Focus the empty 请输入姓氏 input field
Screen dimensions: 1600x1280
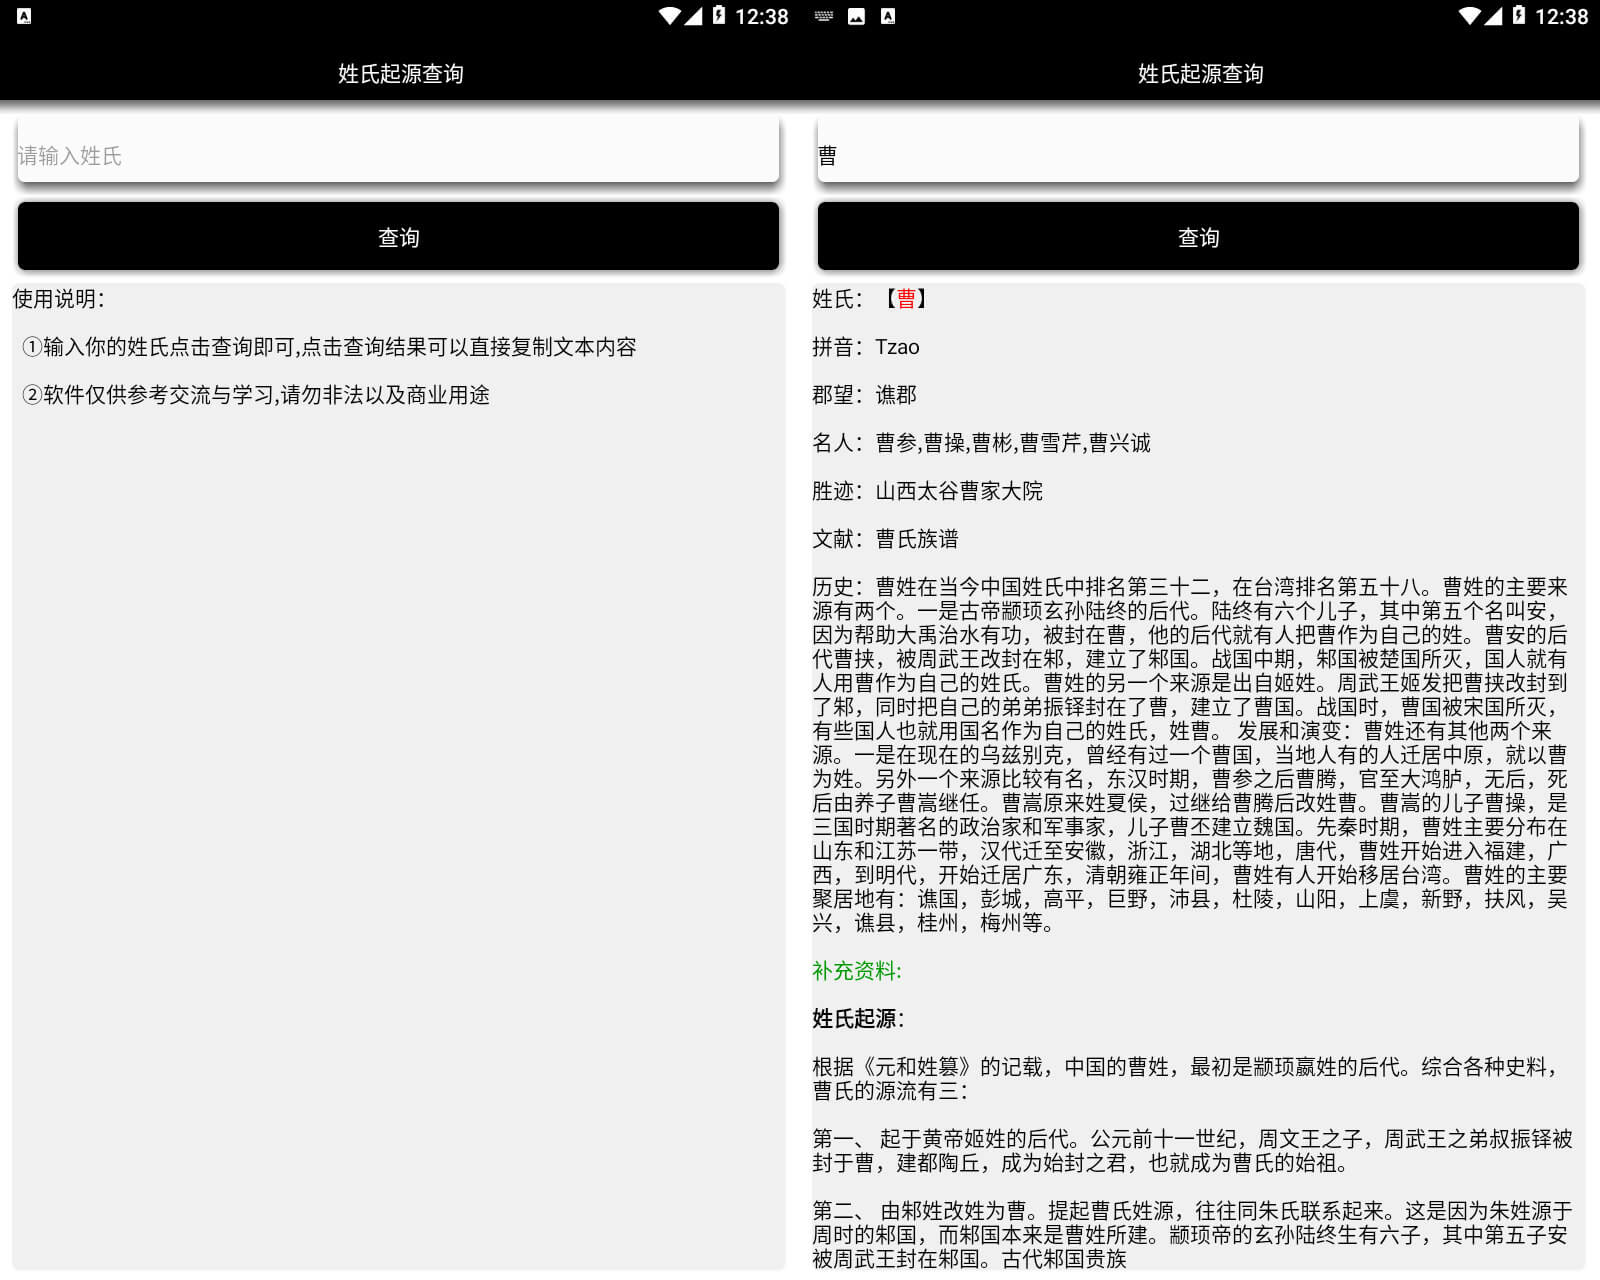tap(398, 151)
